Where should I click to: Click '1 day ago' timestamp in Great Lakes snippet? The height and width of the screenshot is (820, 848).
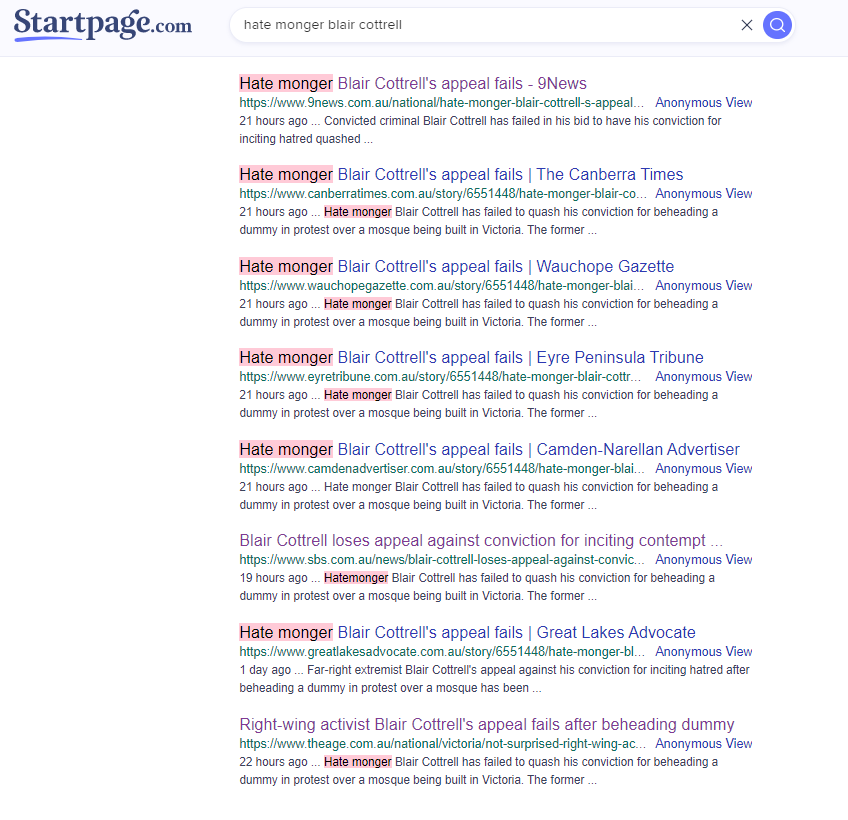click(265, 670)
